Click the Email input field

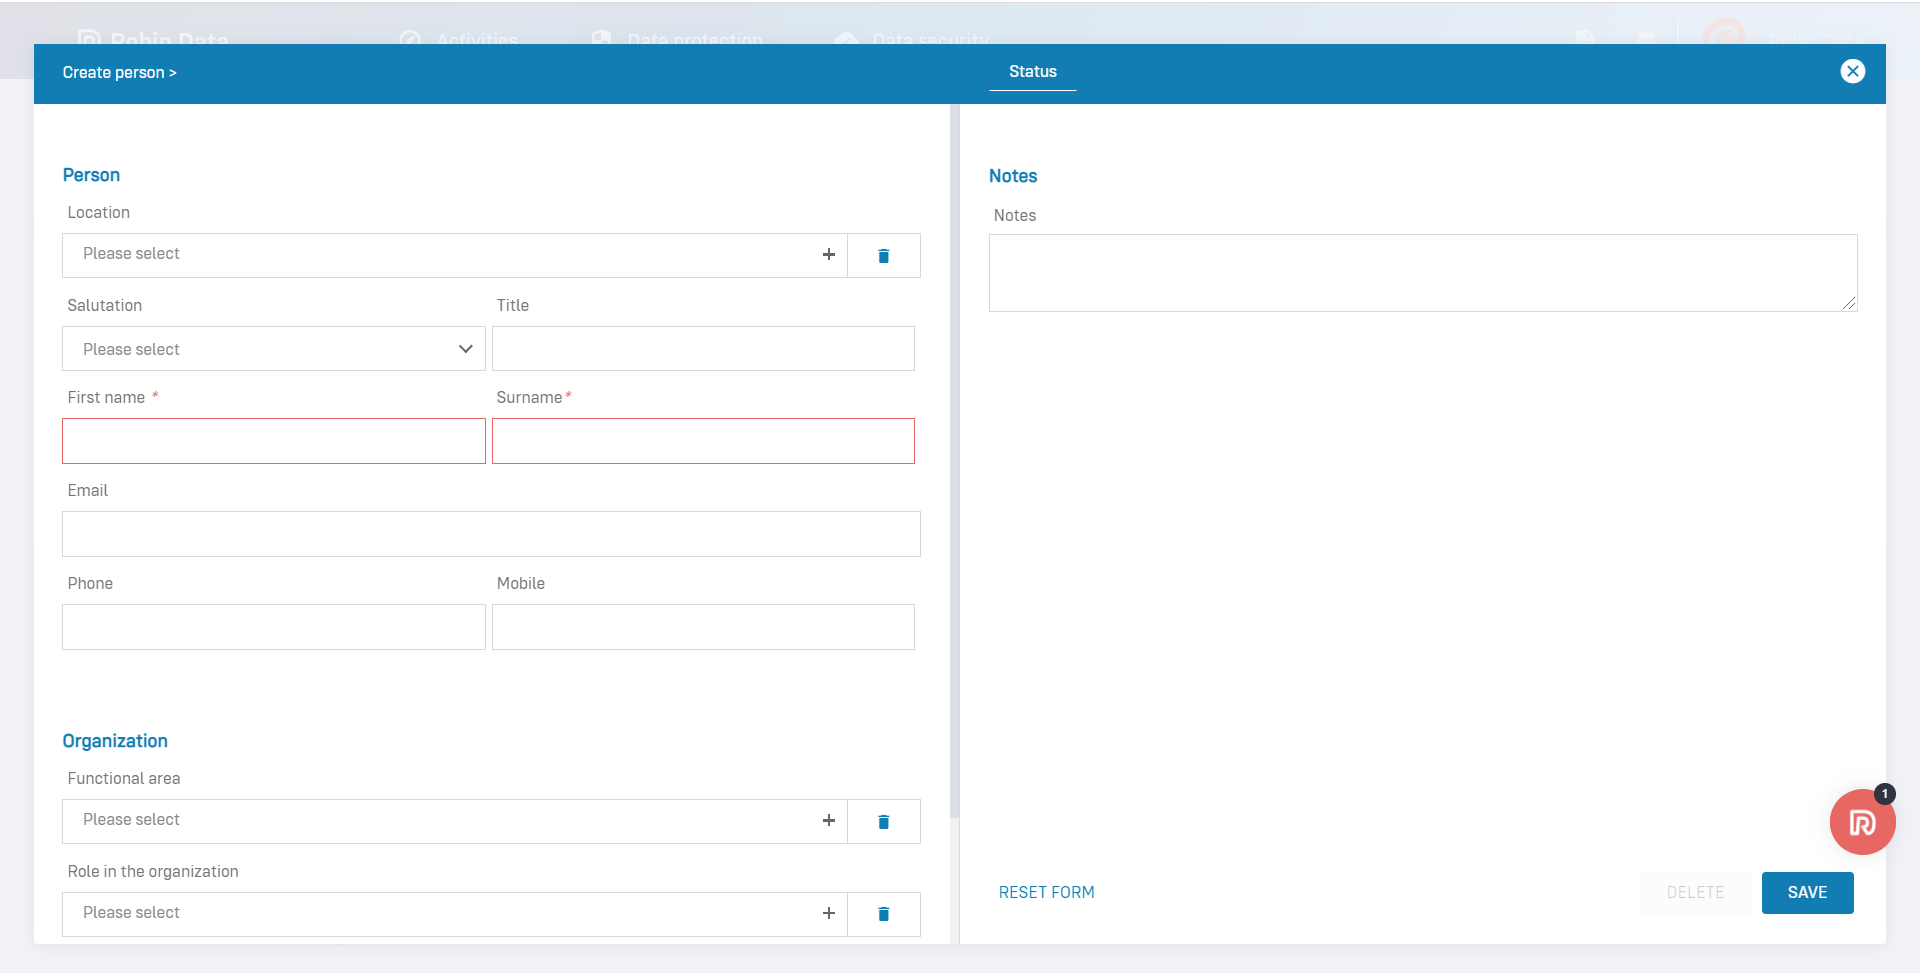point(490,534)
